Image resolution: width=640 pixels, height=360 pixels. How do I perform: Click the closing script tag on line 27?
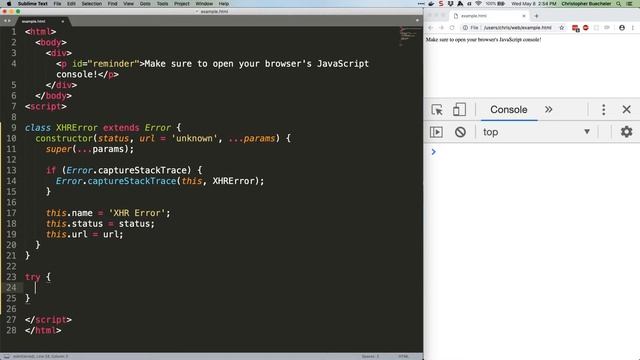pos(48,320)
